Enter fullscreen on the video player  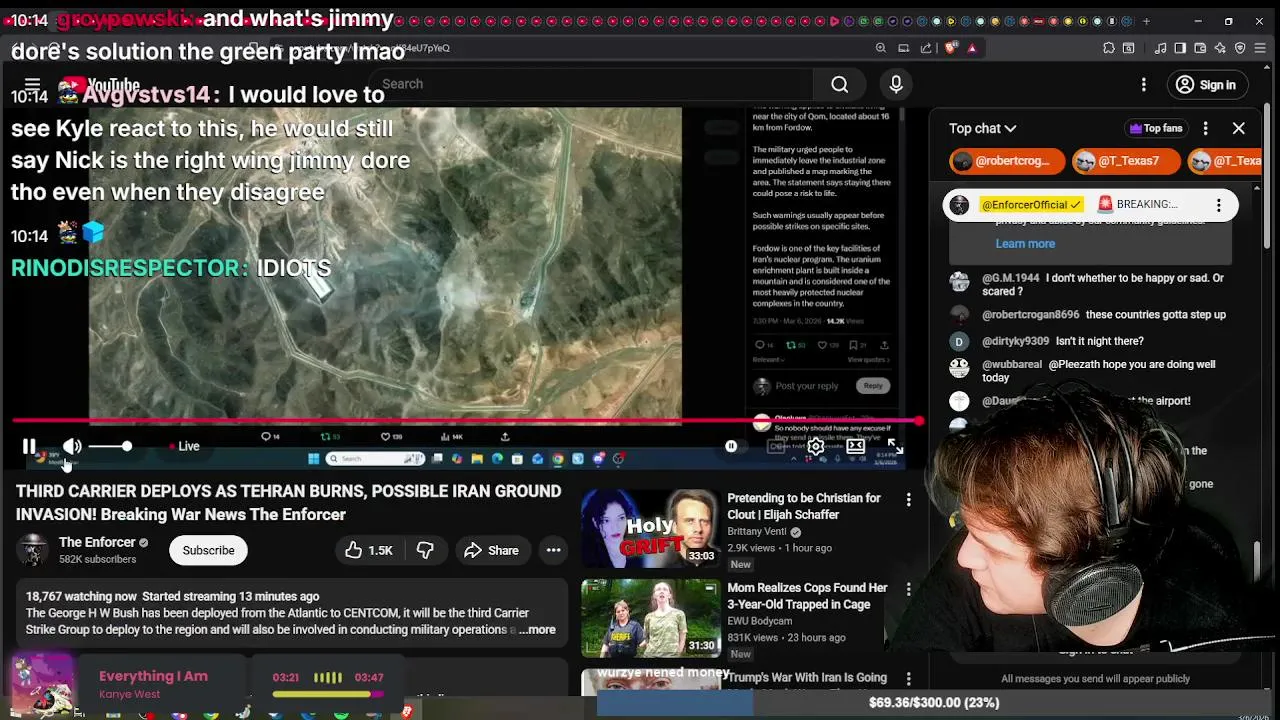pyautogui.click(x=895, y=446)
